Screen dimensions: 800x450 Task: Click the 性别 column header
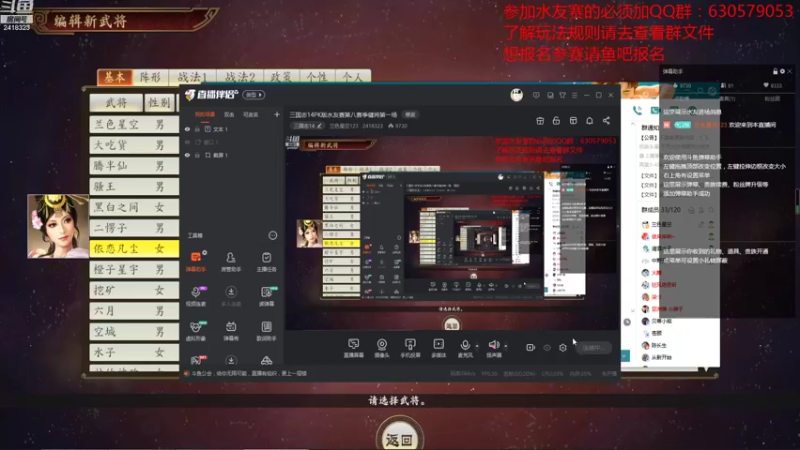[x=159, y=103]
